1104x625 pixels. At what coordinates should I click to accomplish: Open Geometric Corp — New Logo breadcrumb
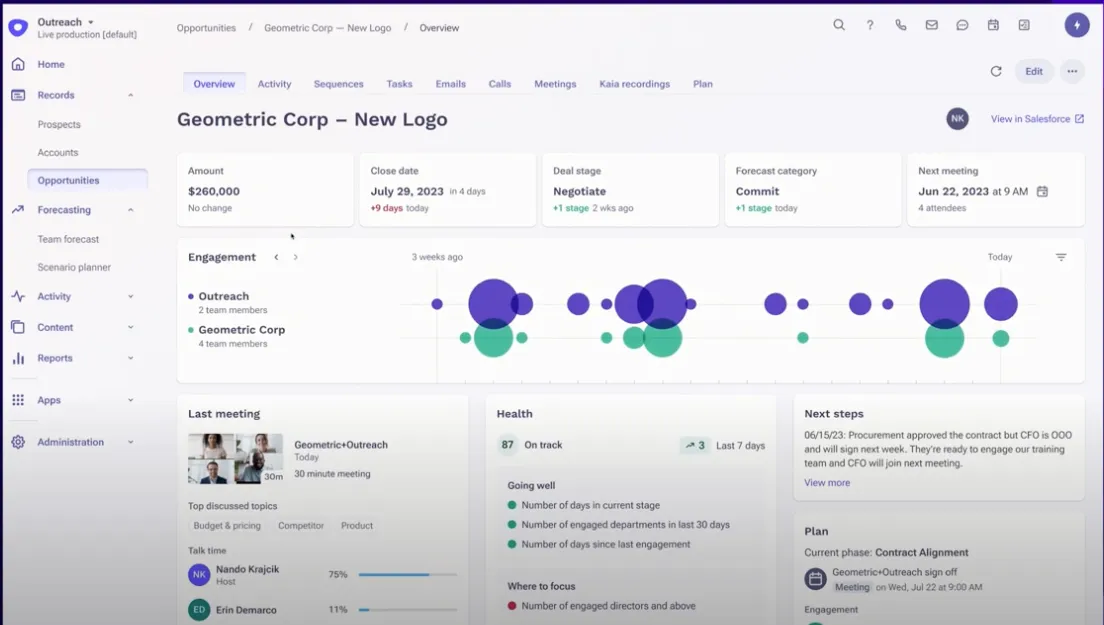pyautogui.click(x=327, y=28)
